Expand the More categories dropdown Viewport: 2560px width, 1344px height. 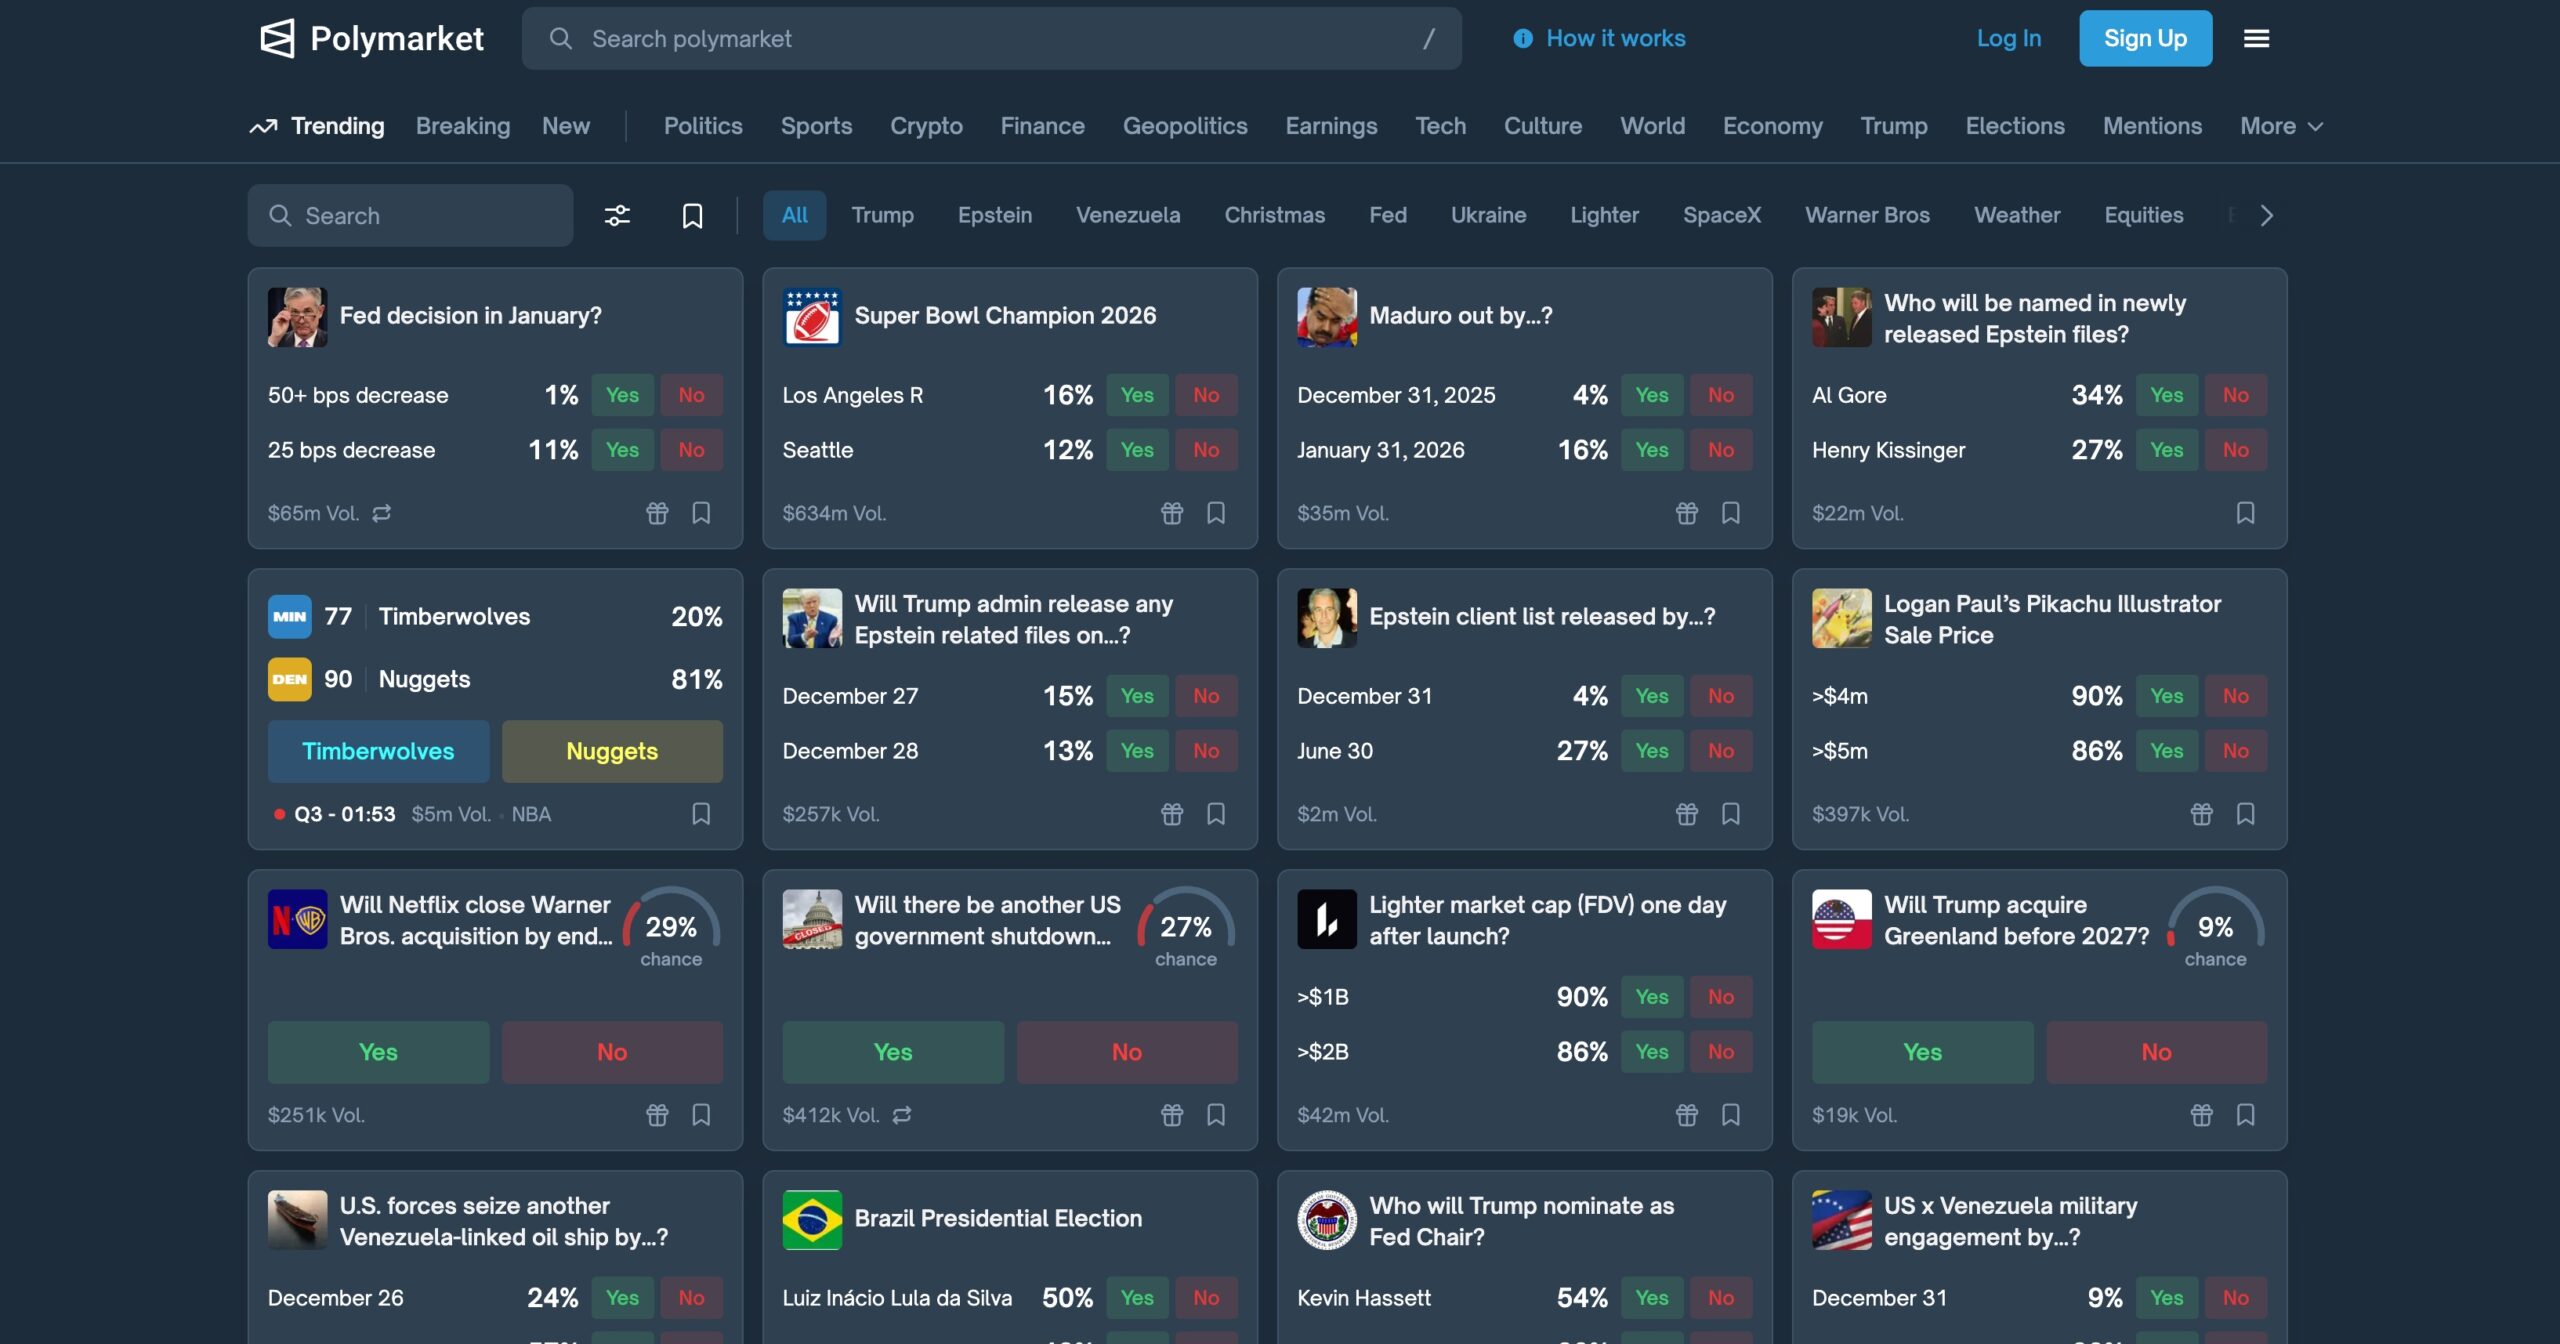coord(2281,126)
